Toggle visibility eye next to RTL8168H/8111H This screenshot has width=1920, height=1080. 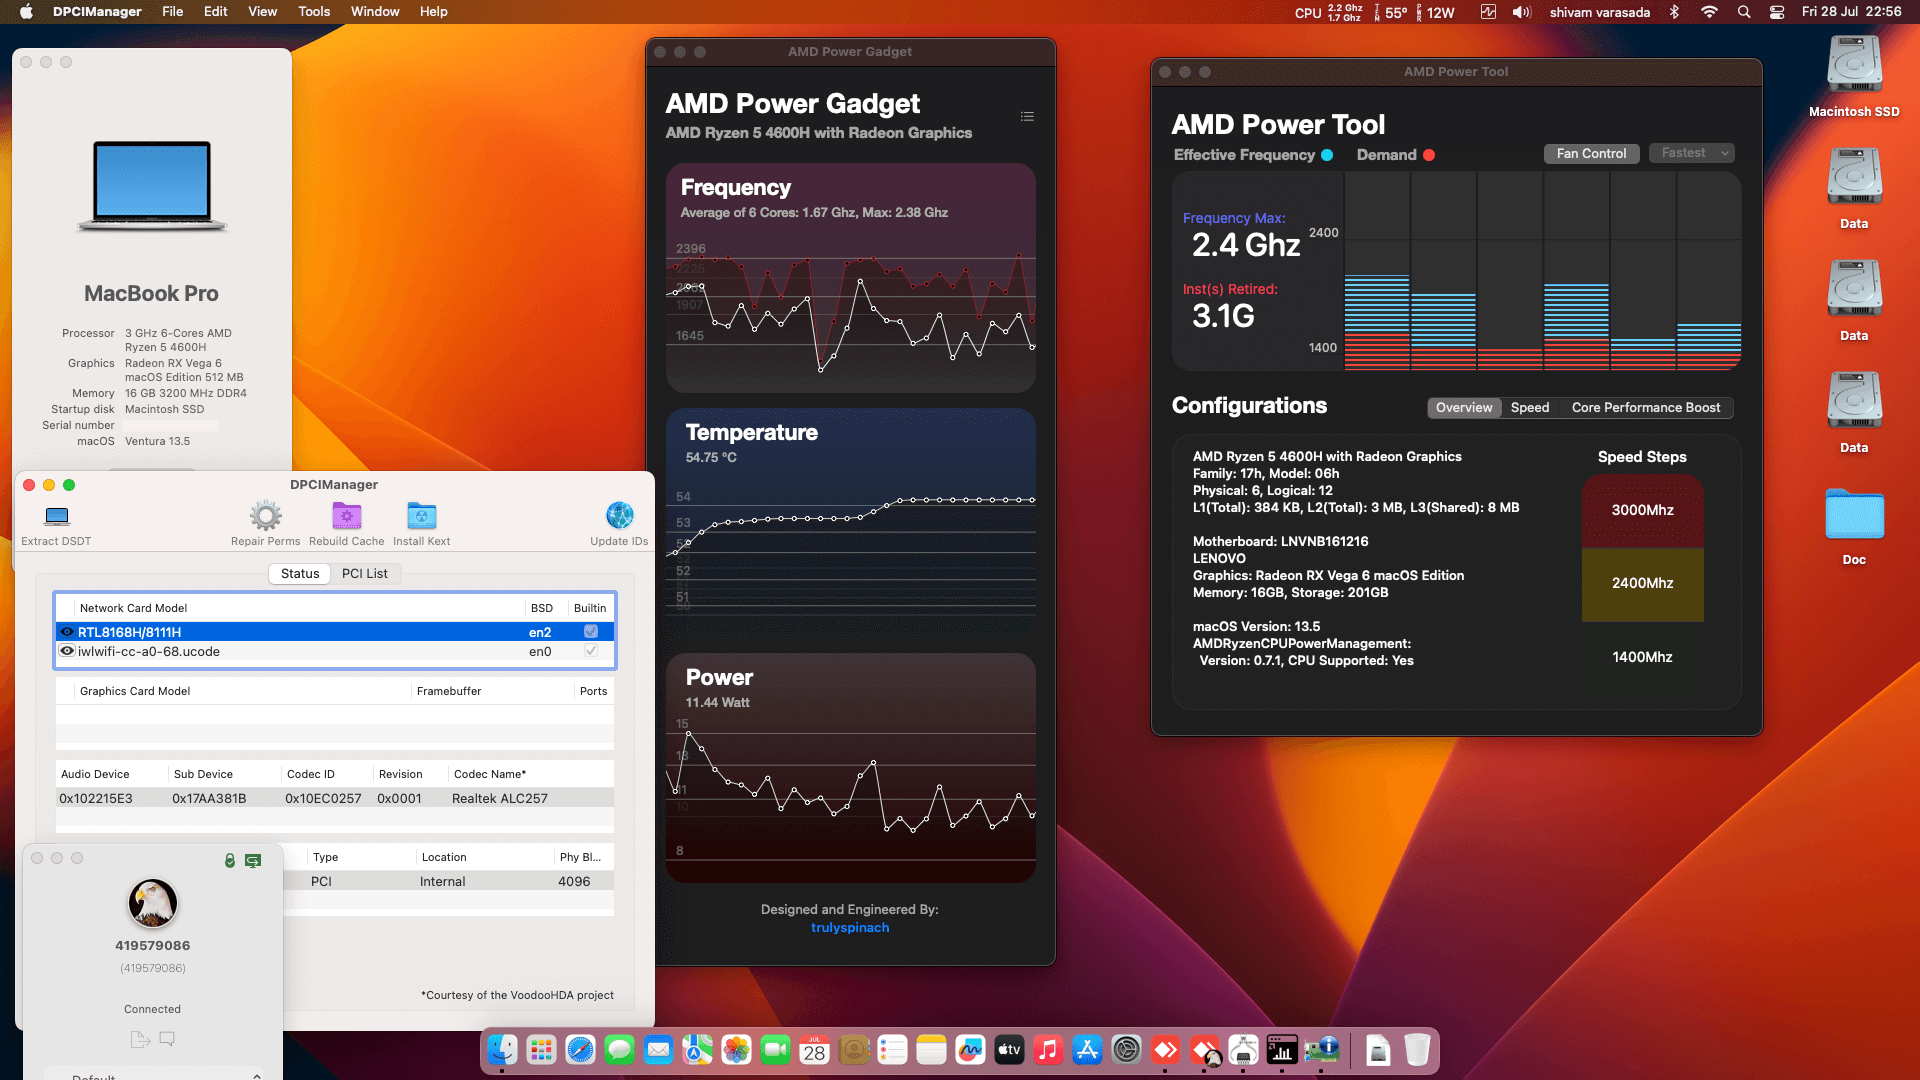pyautogui.click(x=67, y=631)
